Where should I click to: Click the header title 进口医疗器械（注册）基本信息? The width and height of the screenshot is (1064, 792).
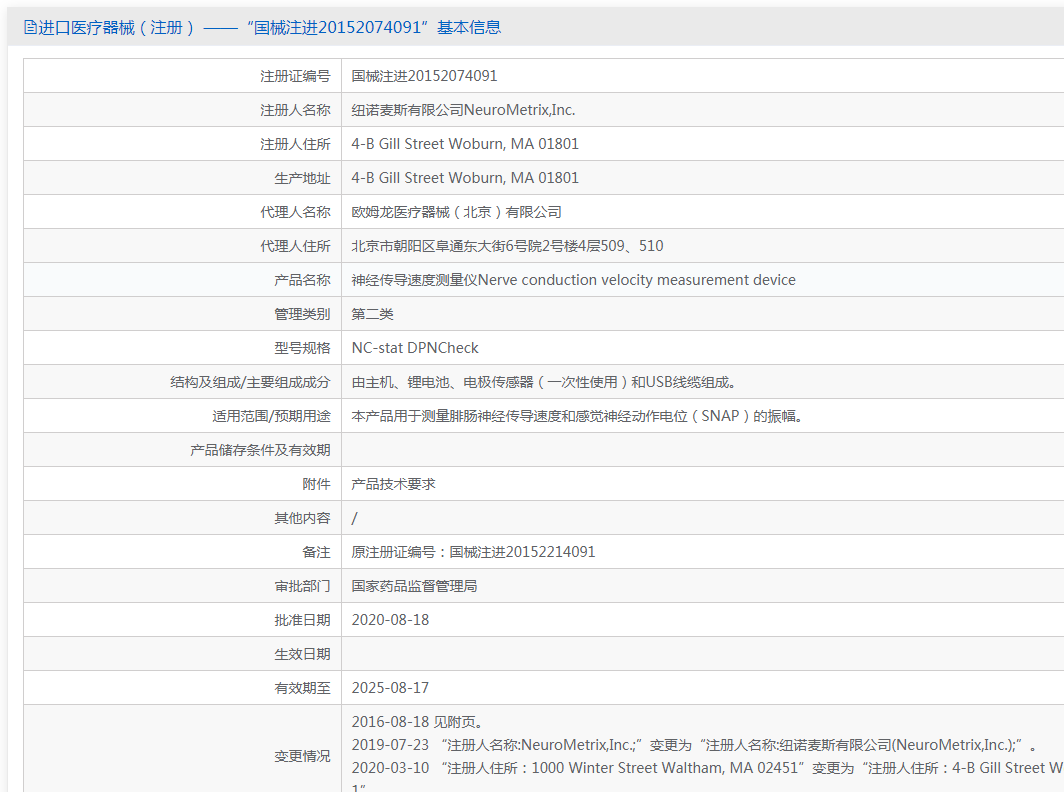click(269, 27)
